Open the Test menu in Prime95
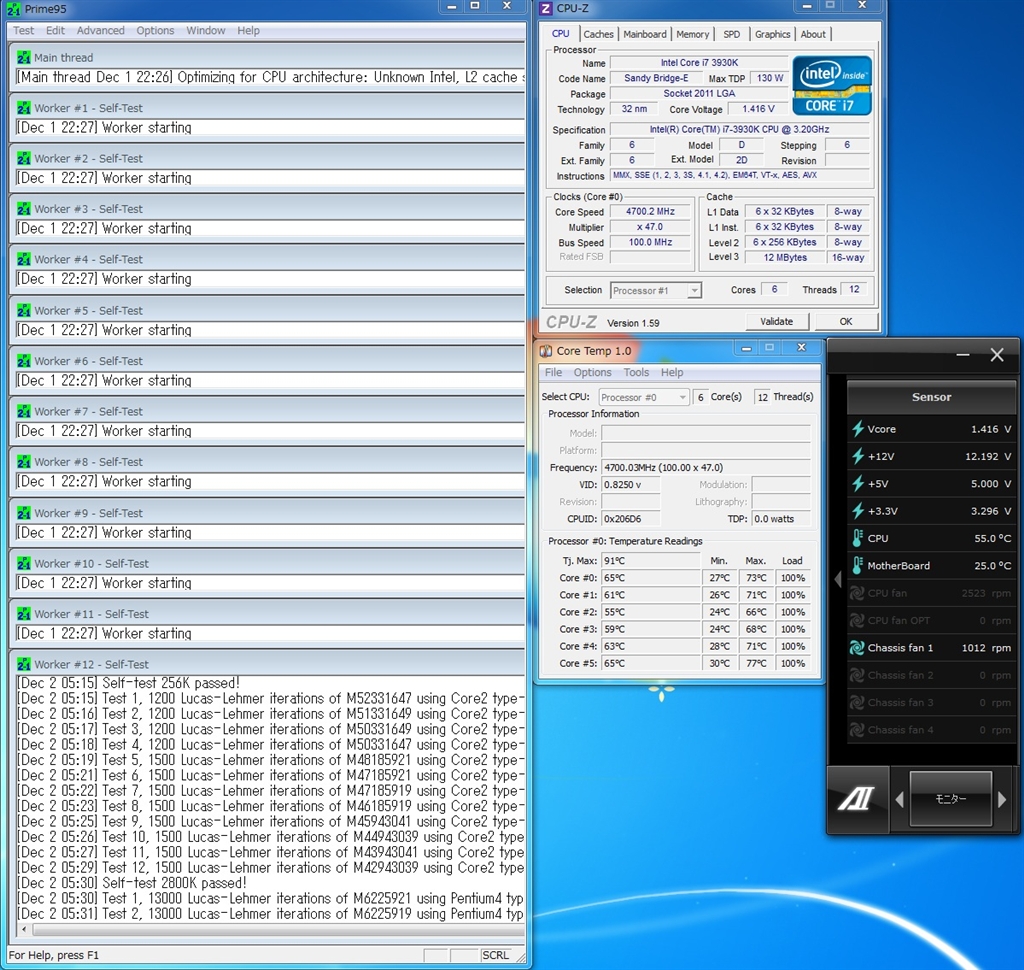Viewport: 1024px width, 970px height. click(24, 30)
